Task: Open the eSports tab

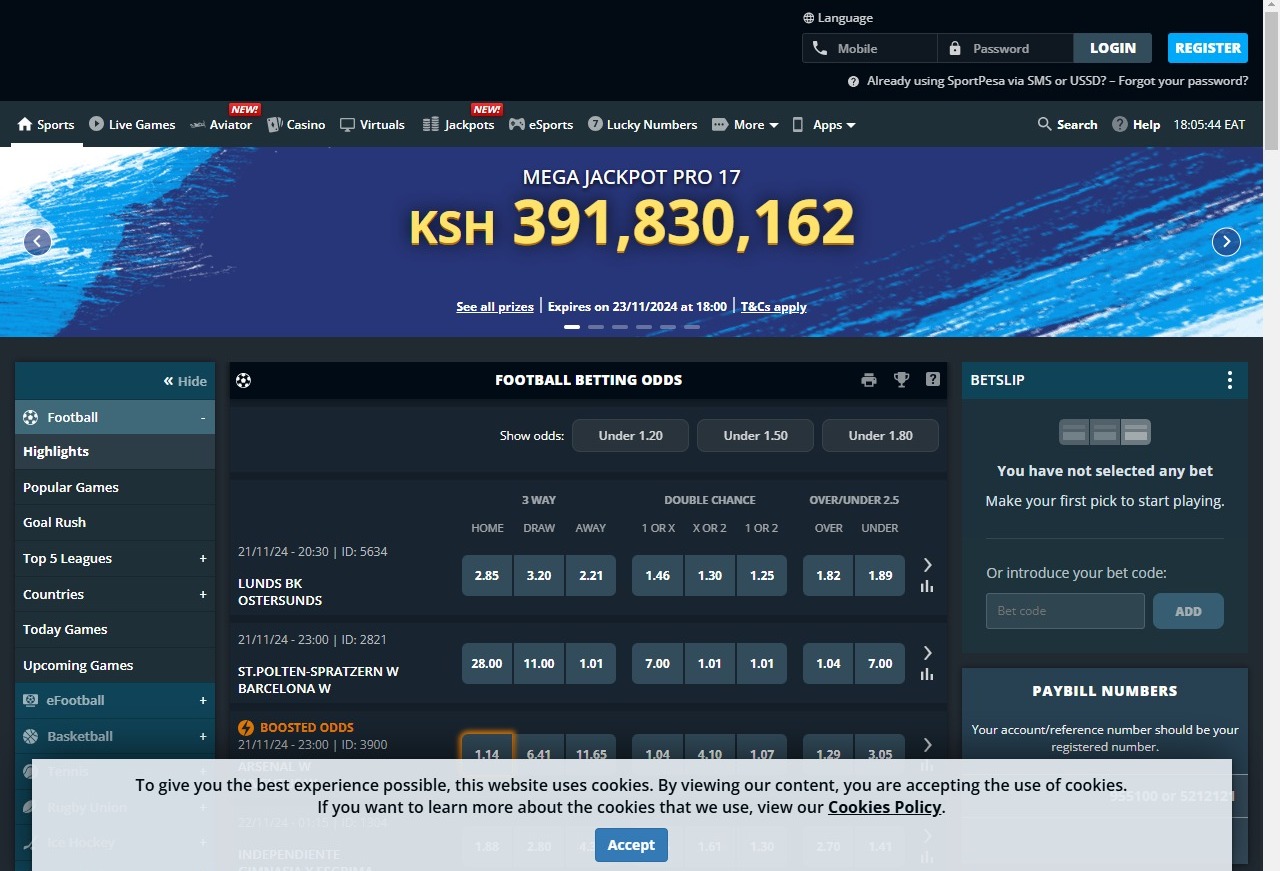Action: (x=541, y=124)
